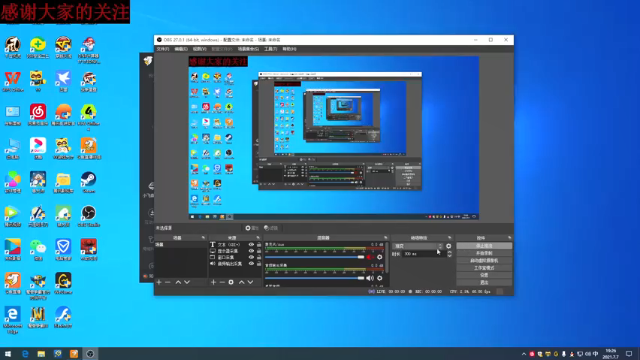Click the Stop Streaming button

pos(484,246)
